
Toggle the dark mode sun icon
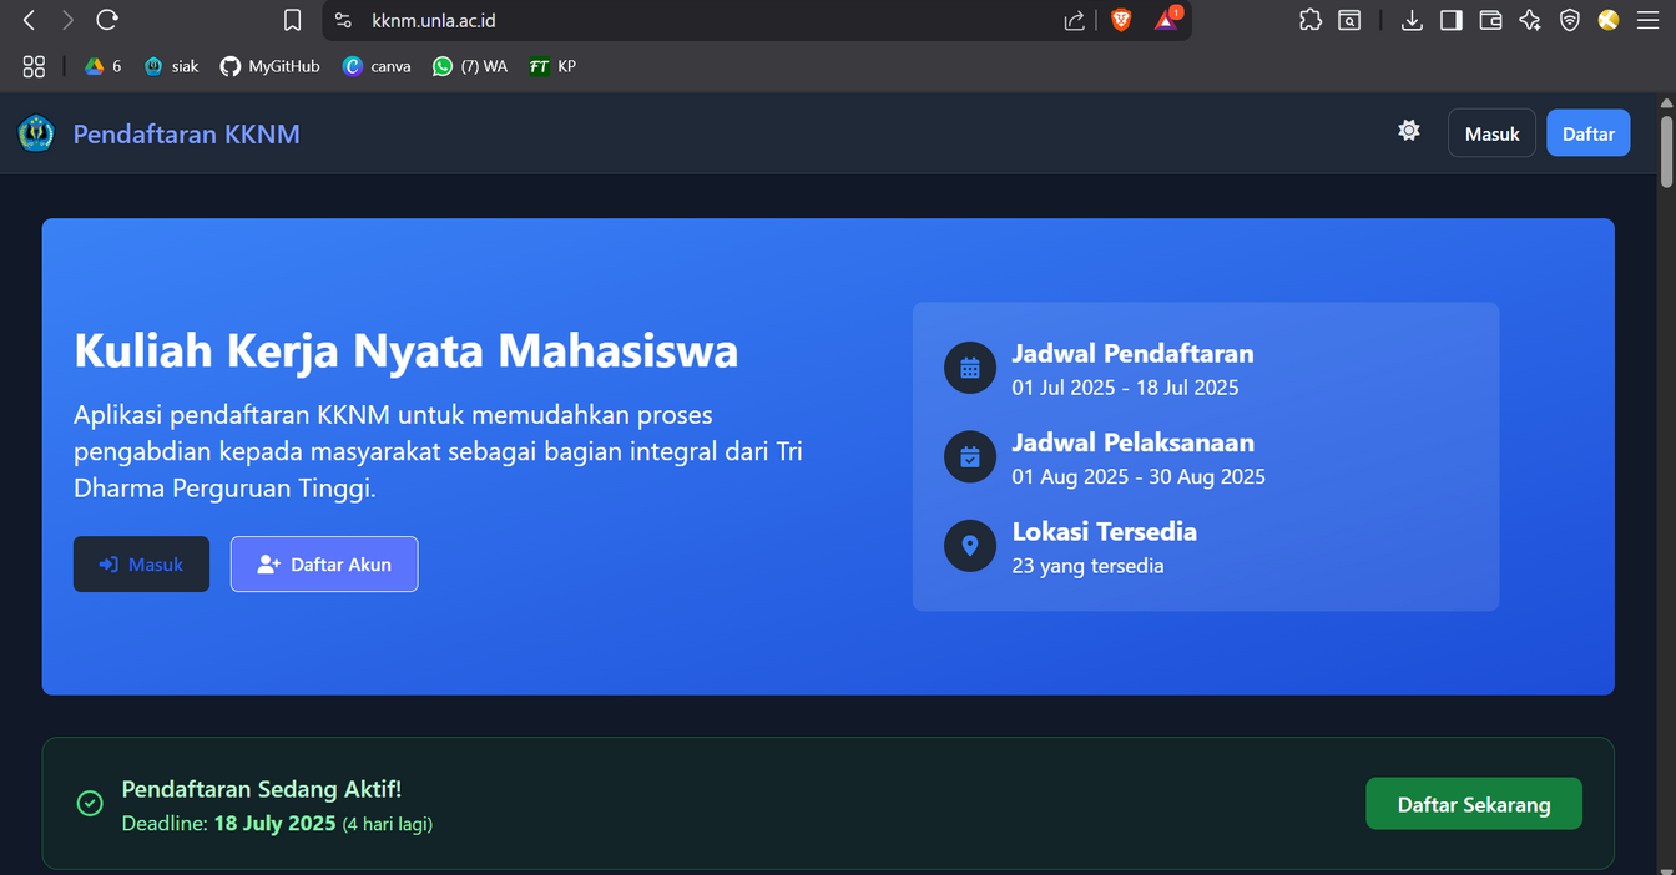coord(1409,131)
